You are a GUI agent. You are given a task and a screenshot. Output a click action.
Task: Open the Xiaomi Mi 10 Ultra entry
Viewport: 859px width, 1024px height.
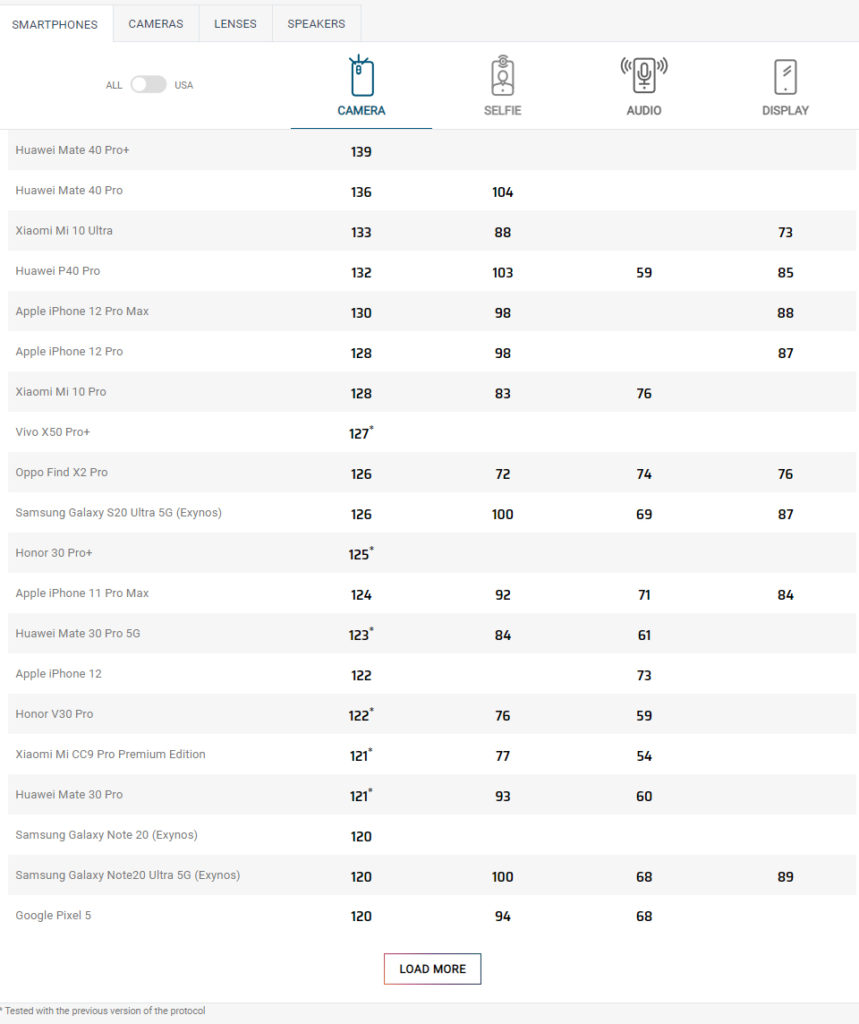tap(64, 231)
